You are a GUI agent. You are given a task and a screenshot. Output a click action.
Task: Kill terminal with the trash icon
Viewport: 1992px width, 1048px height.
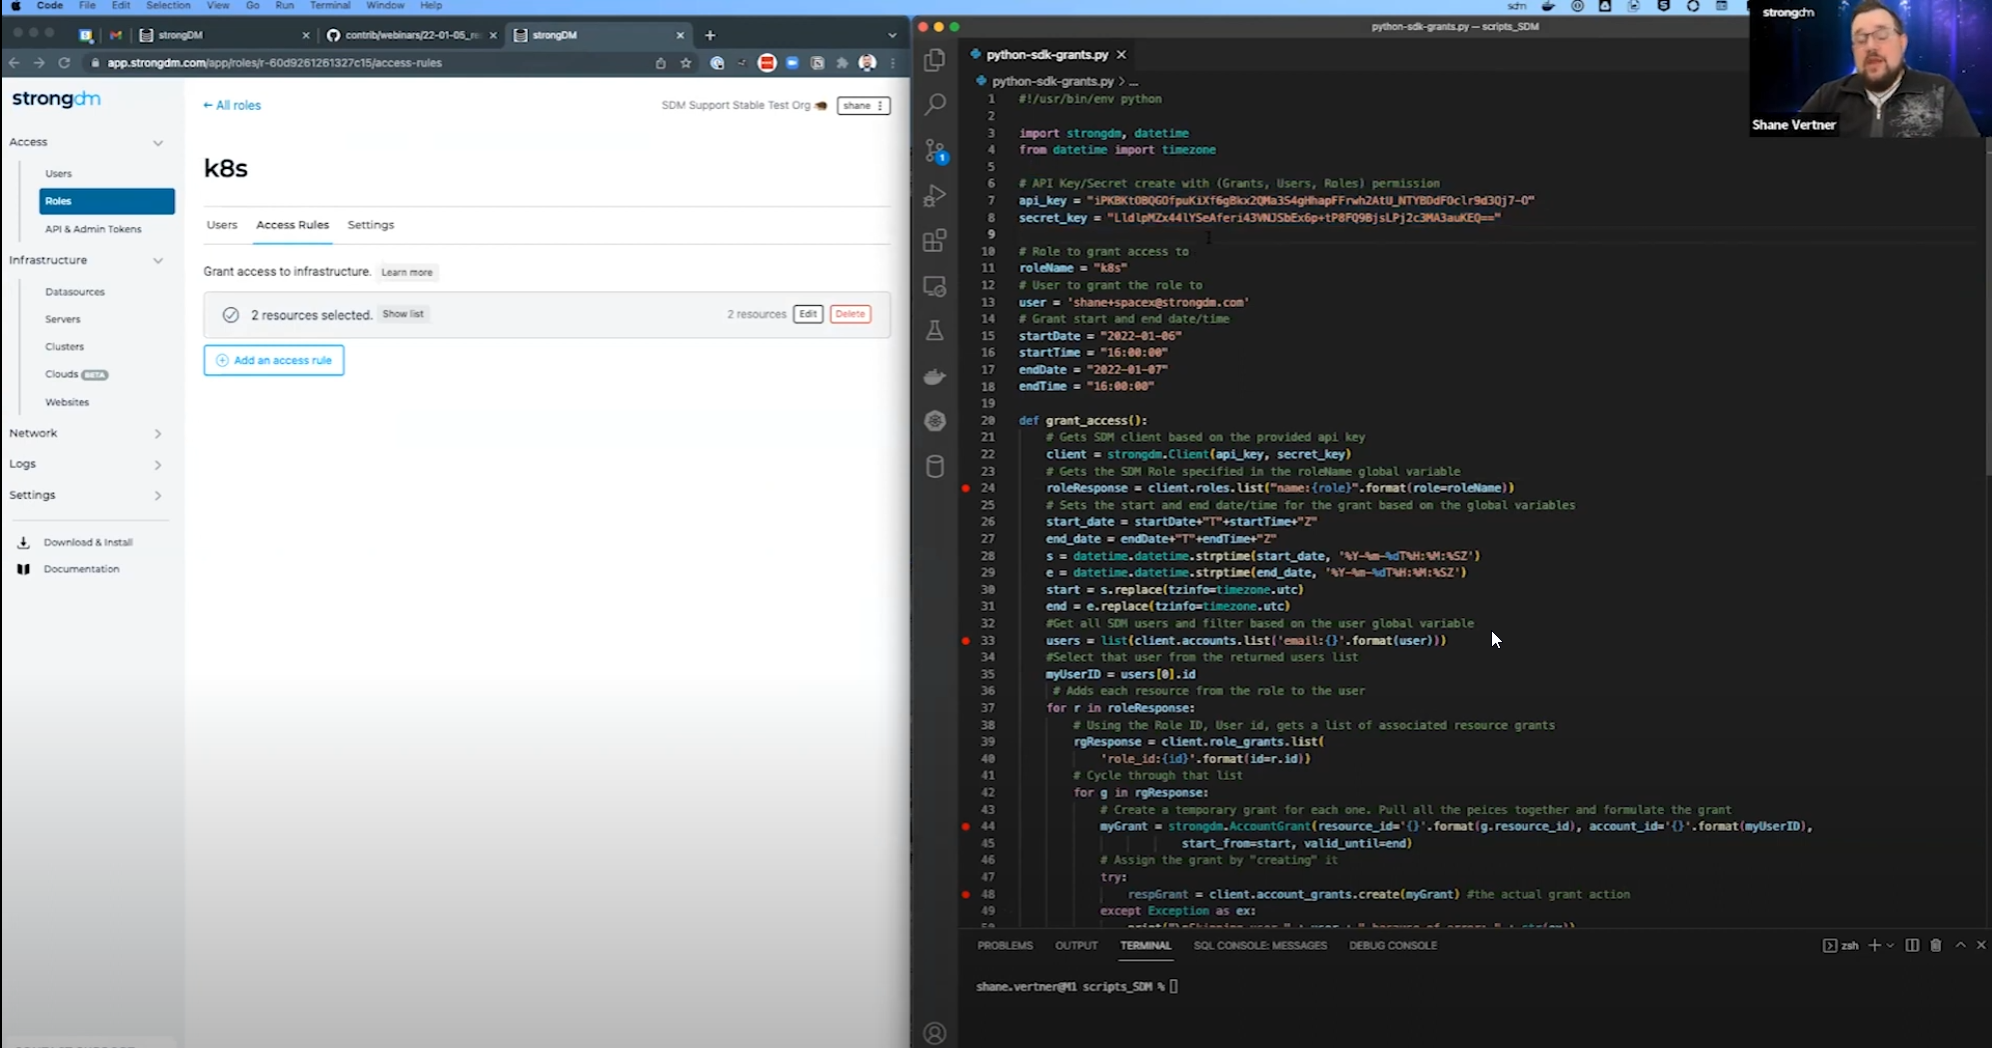point(1936,945)
